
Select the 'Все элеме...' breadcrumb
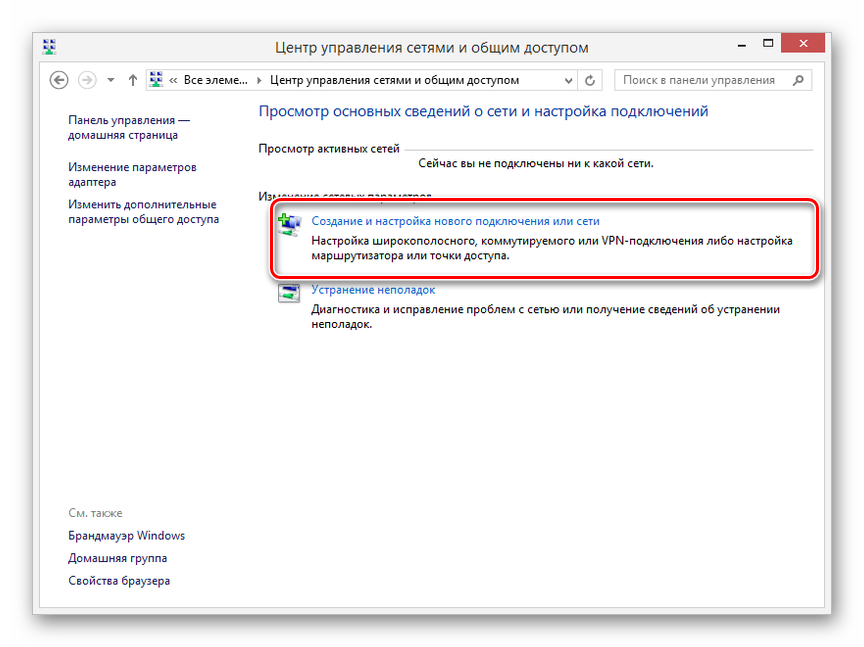pyautogui.click(x=215, y=80)
